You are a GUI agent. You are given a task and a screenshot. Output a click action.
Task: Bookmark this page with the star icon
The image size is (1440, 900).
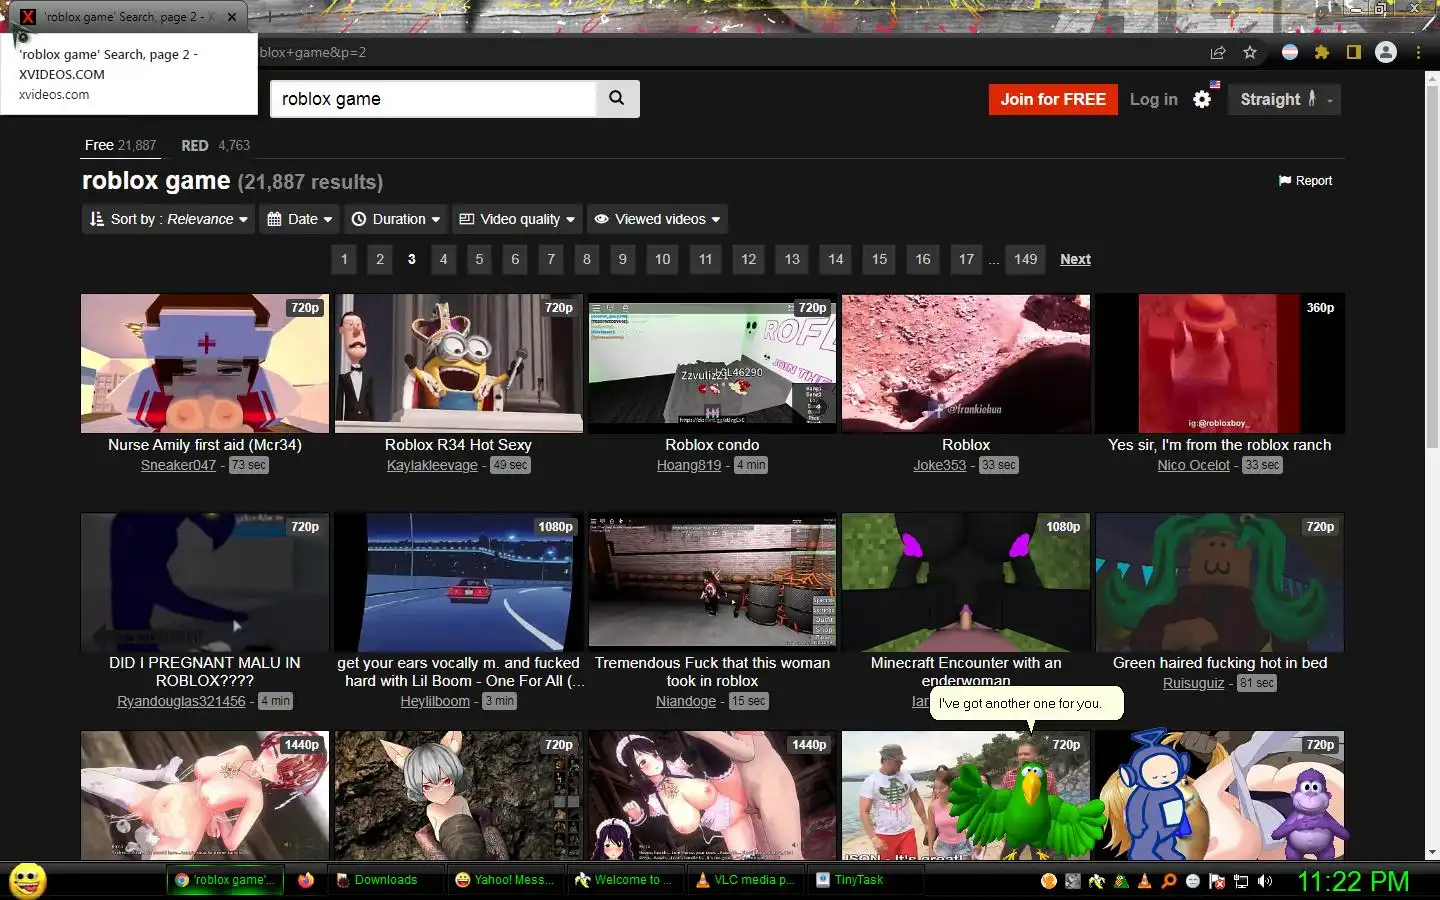tap(1250, 52)
